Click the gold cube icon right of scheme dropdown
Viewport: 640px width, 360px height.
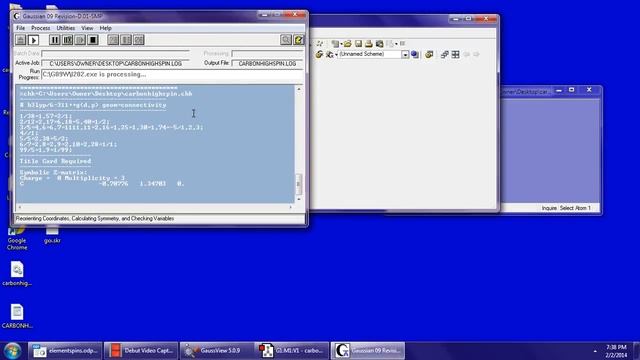point(429,54)
